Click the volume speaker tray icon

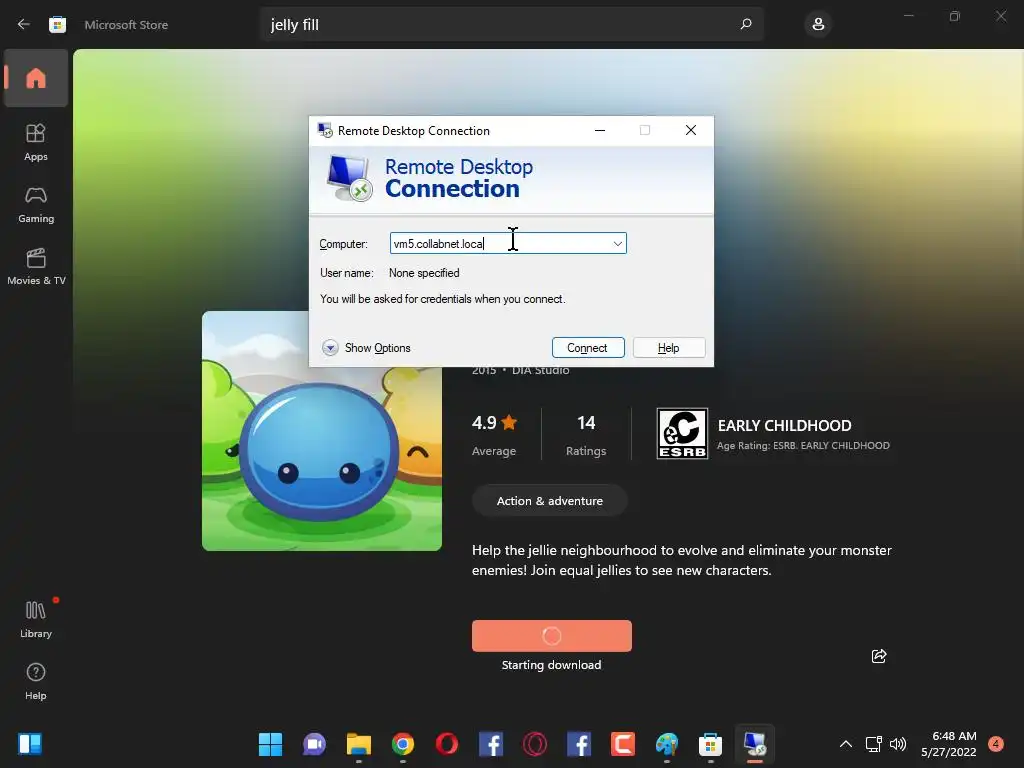coord(899,744)
